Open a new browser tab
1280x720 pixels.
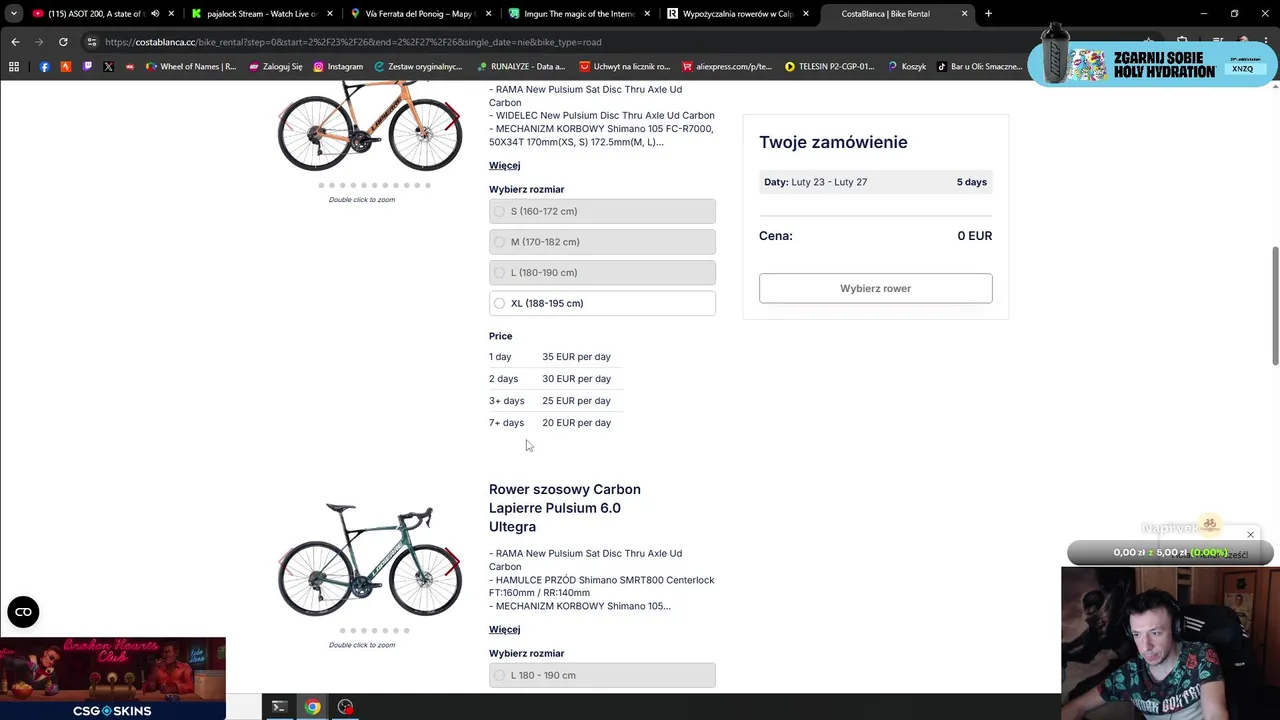coord(988,14)
